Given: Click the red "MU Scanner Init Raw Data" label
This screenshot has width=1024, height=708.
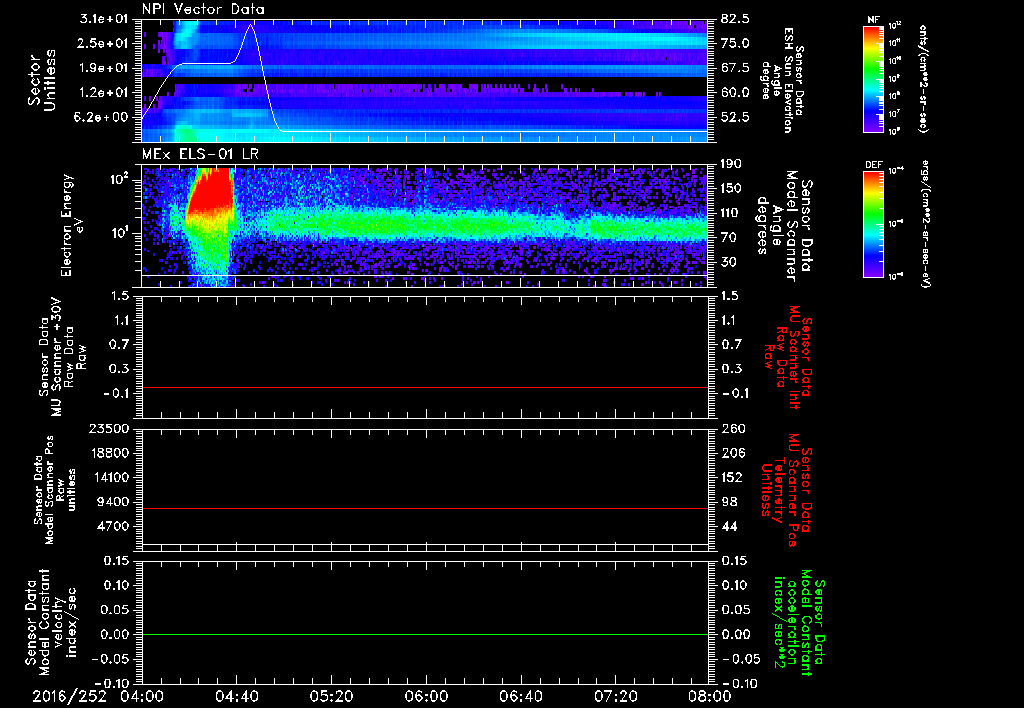Looking at the screenshot, I should click(789, 358).
